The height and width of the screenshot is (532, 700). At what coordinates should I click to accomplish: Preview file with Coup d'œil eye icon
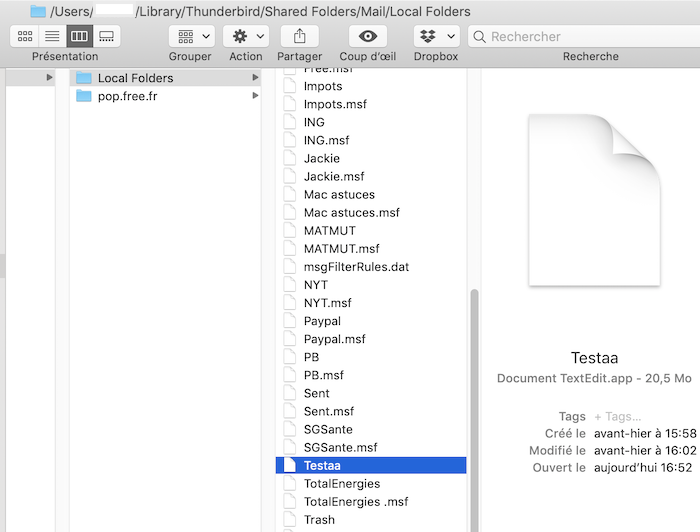367,36
